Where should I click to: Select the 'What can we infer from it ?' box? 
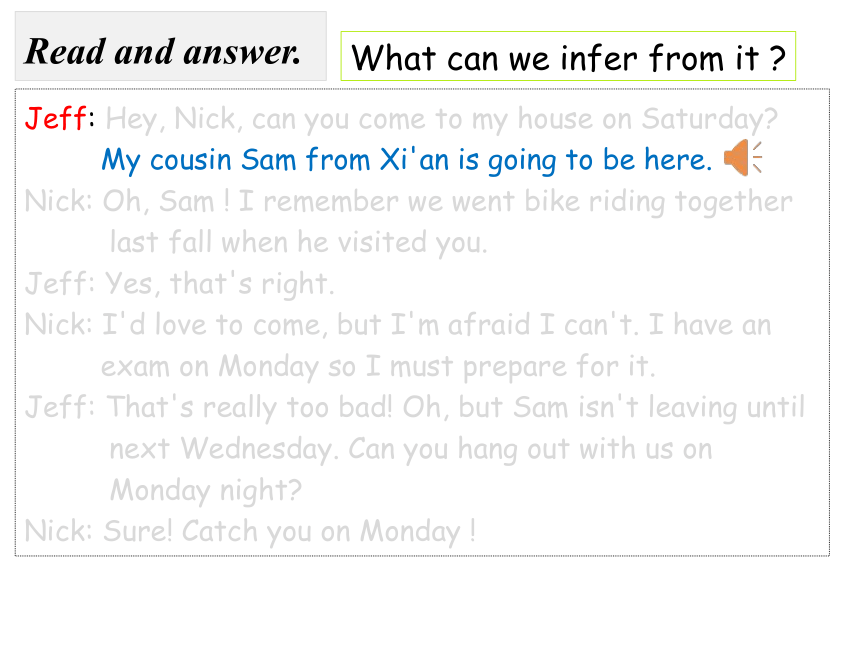(568, 56)
